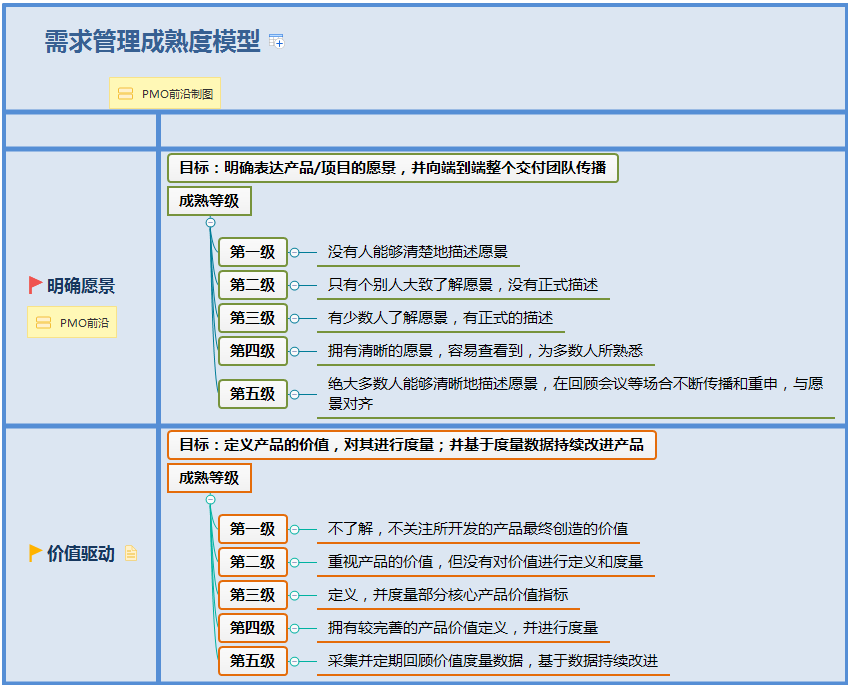The image size is (849, 685).
Task: Click the label icon on PMO前沿 tag
Action: [x=43, y=323]
